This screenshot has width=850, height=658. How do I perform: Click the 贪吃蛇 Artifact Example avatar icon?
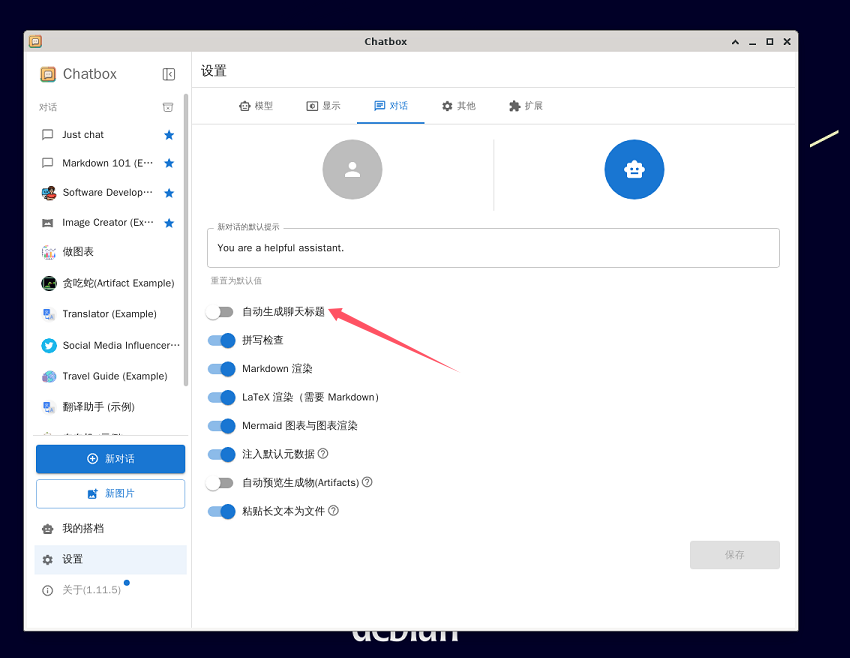49,283
